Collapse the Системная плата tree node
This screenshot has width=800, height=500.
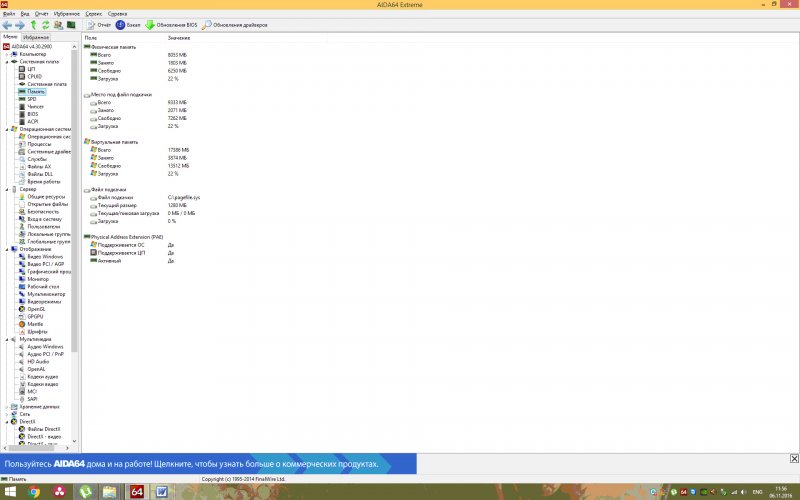(9, 61)
